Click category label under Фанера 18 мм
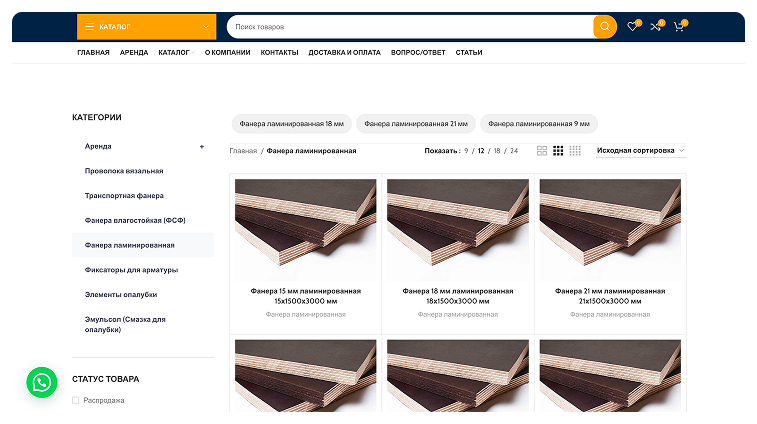757x424 pixels. (458, 314)
